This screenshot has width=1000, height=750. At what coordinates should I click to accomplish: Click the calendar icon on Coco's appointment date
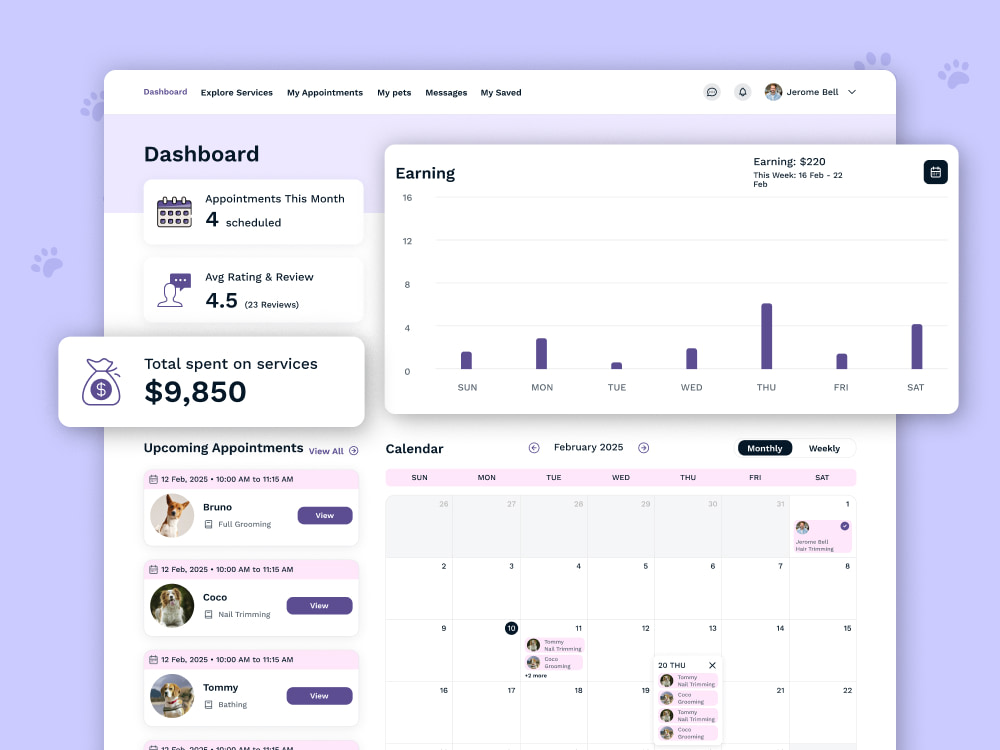[153, 570]
